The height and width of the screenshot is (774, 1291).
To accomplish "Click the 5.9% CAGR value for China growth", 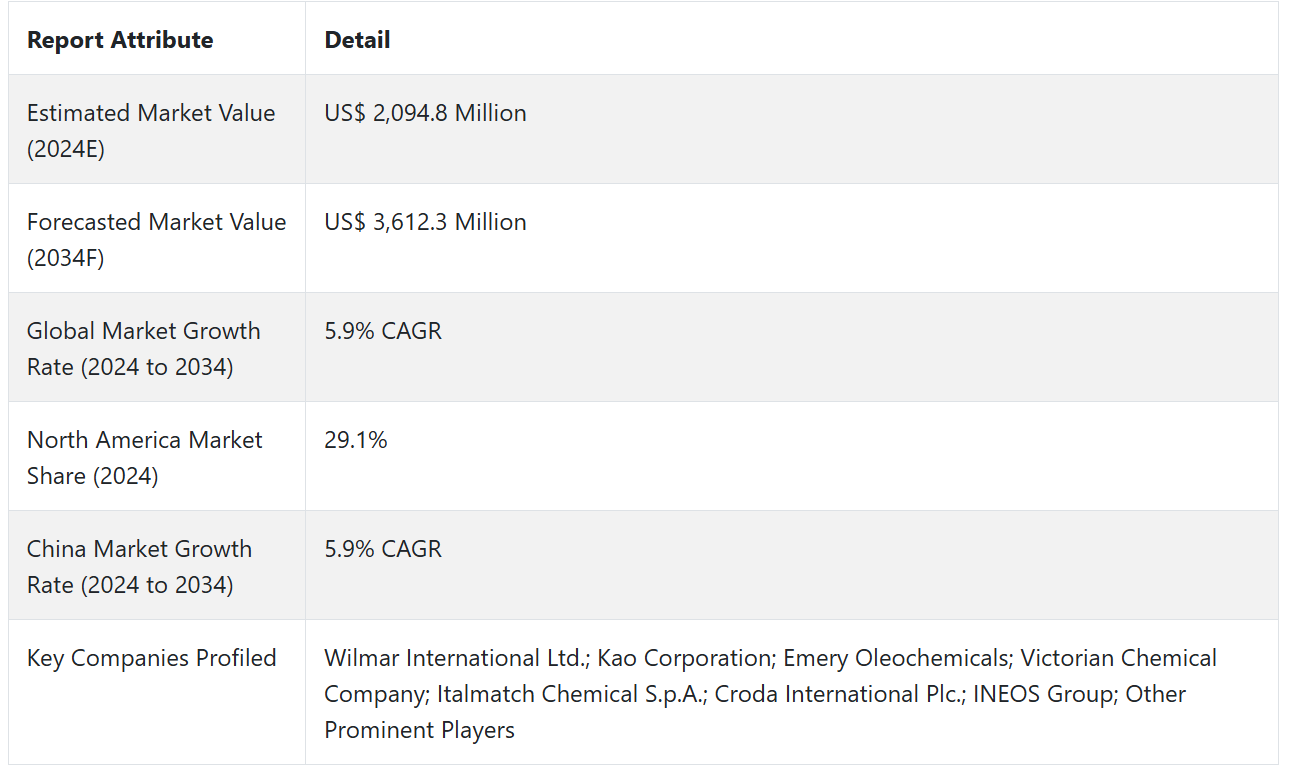I will [383, 549].
